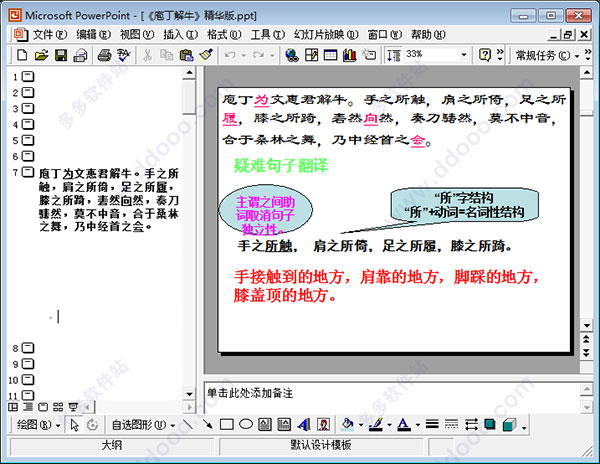This screenshot has height=464, width=600.
Task: Click the Arrow Style icon
Action: [x=471, y=424]
